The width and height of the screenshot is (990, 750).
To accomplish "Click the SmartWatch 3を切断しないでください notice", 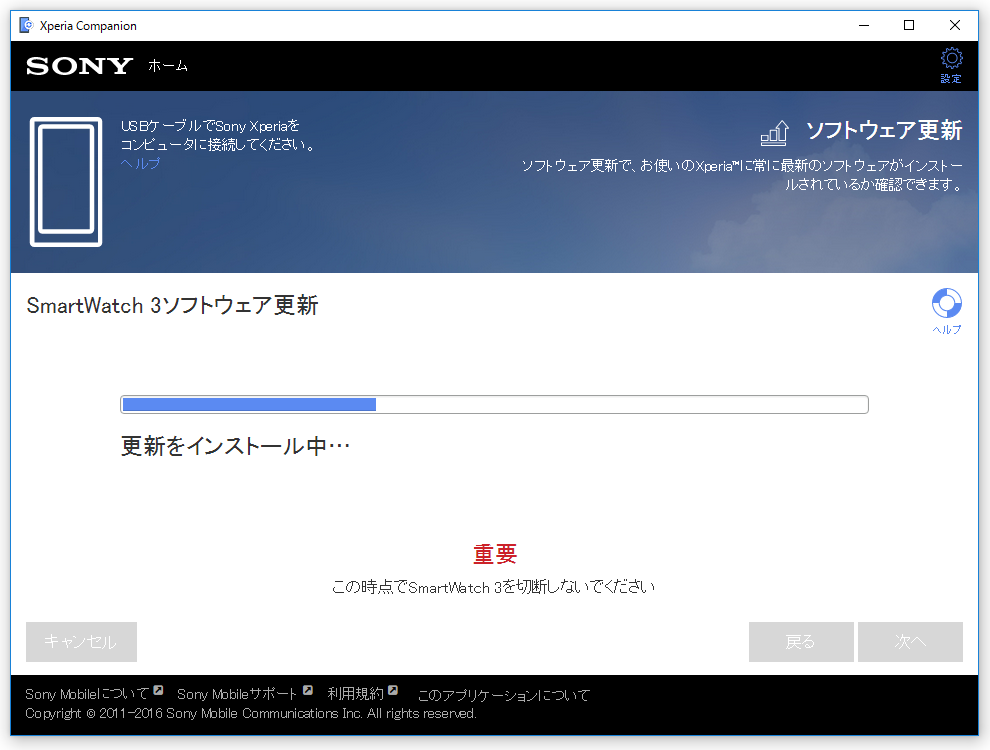I will [493, 587].
